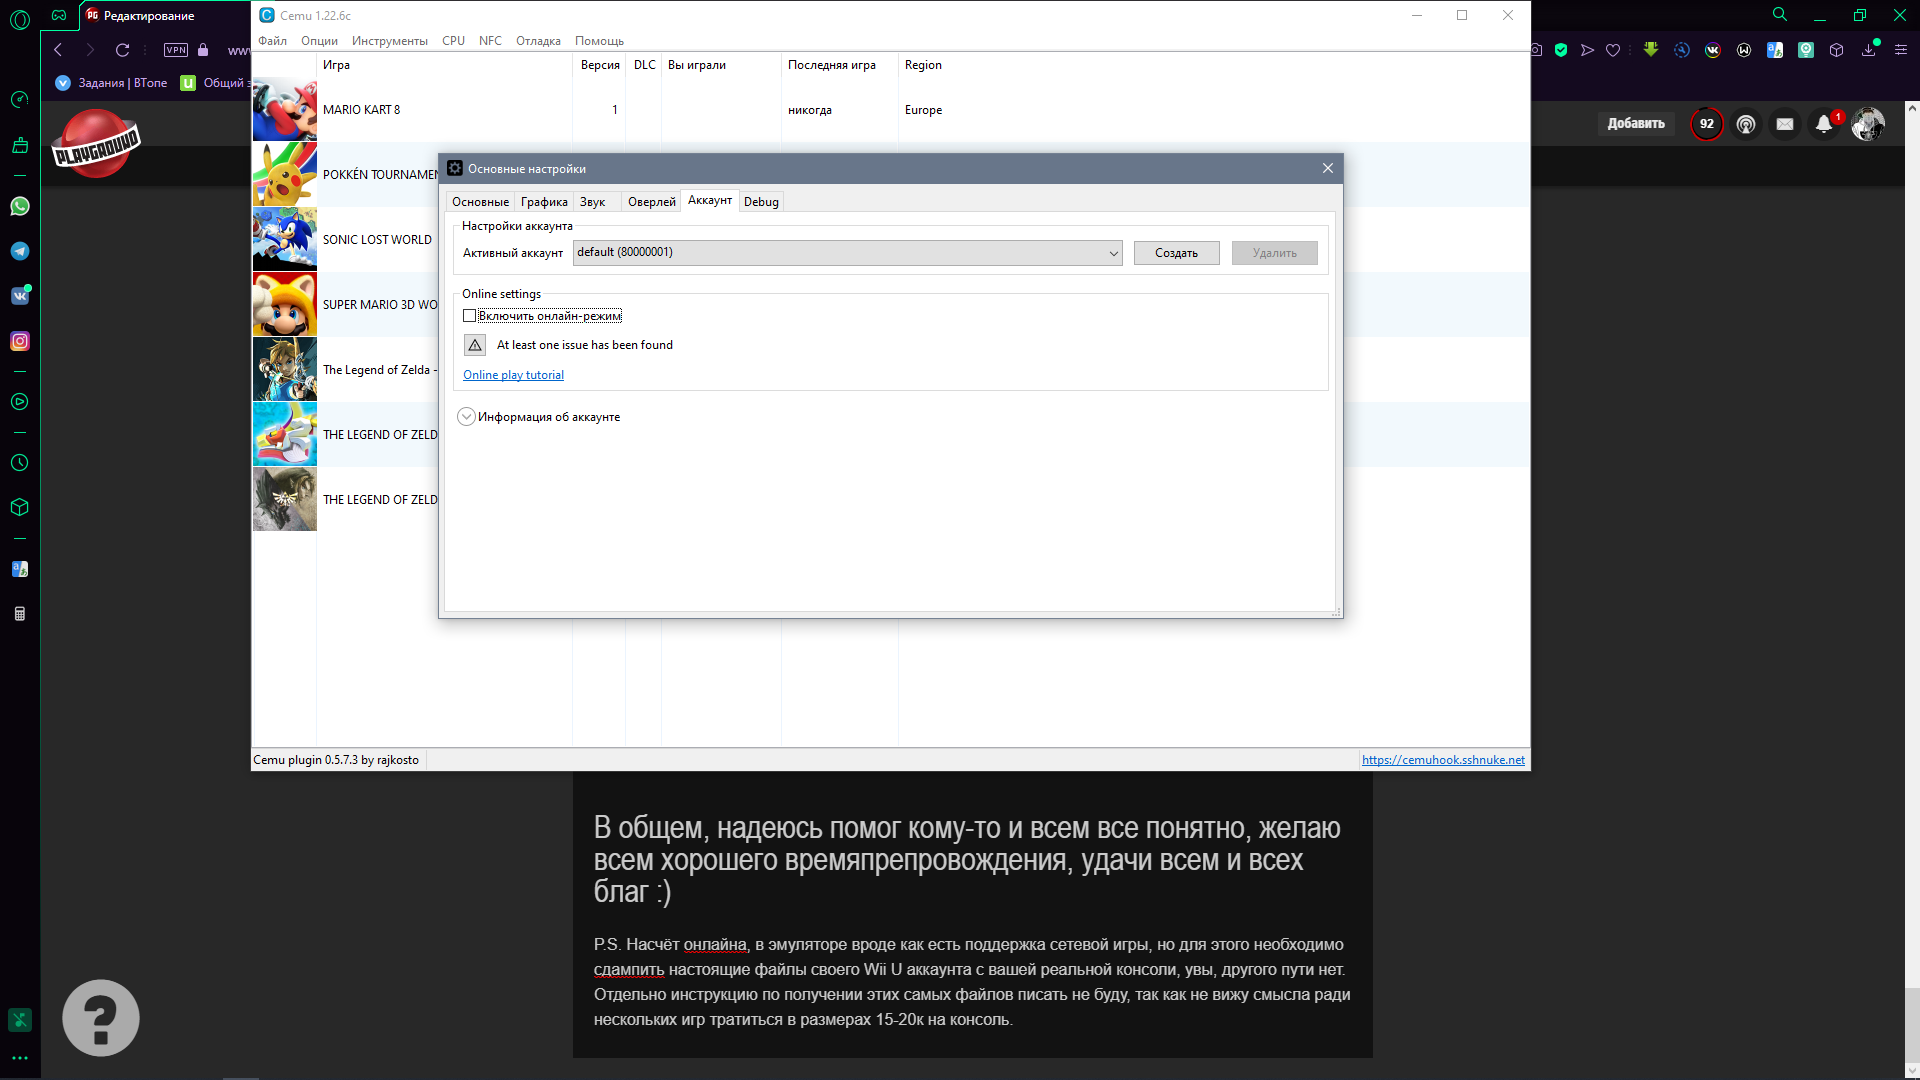Switch to the Debug tab
The image size is (1920, 1080).
tap(761, 202)
